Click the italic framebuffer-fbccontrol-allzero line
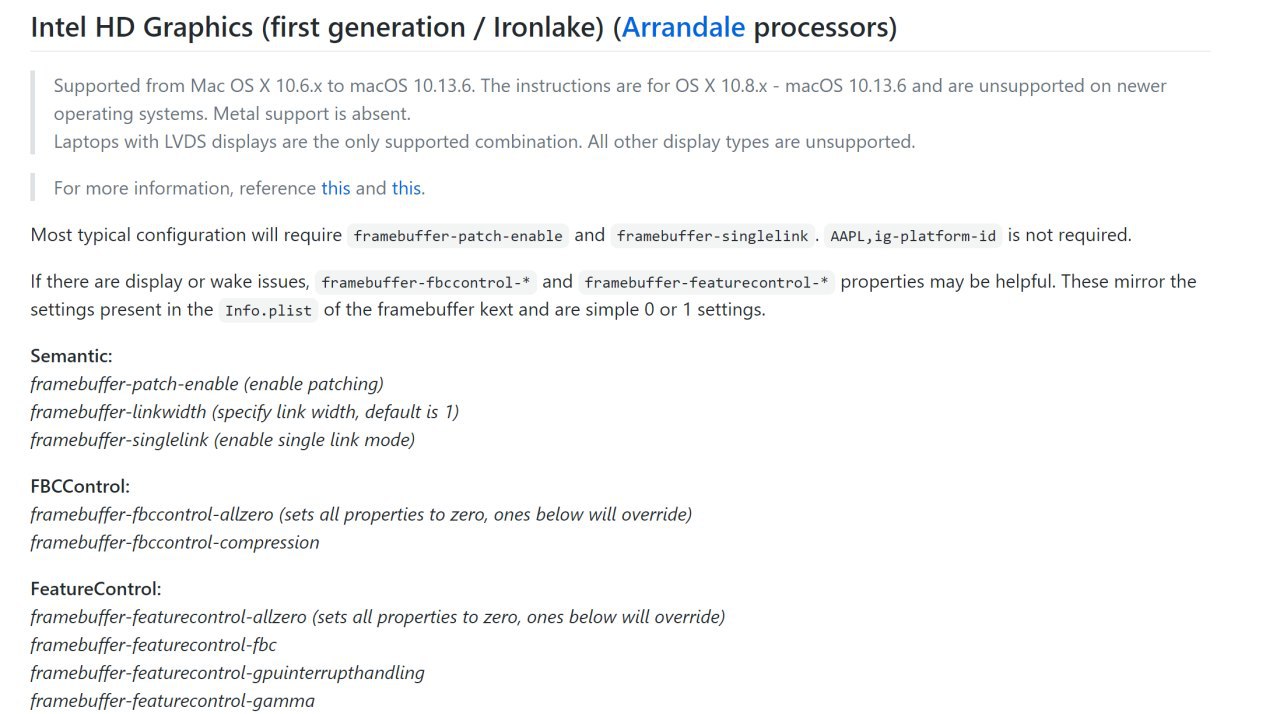 [361, 515]
